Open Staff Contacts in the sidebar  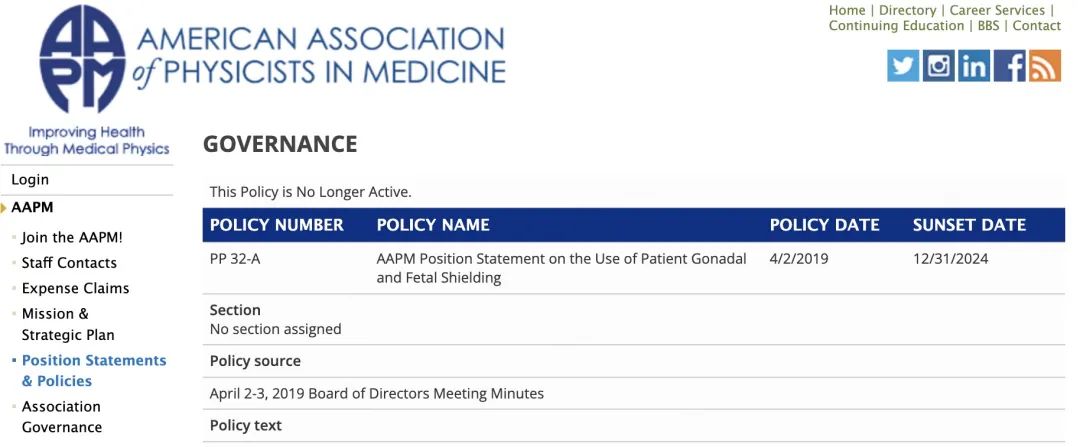coord(69,263)
